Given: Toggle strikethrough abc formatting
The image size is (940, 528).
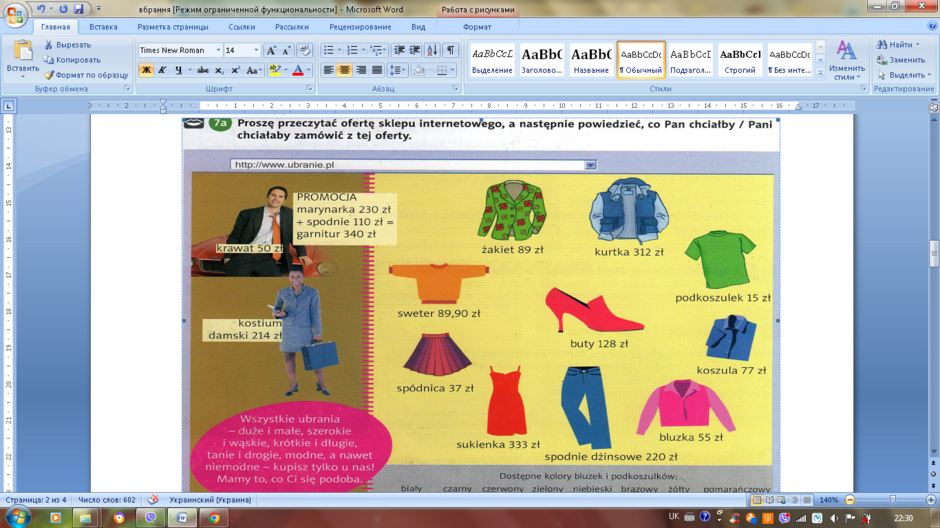Looking at the screenshot, I should click(203, 70).
